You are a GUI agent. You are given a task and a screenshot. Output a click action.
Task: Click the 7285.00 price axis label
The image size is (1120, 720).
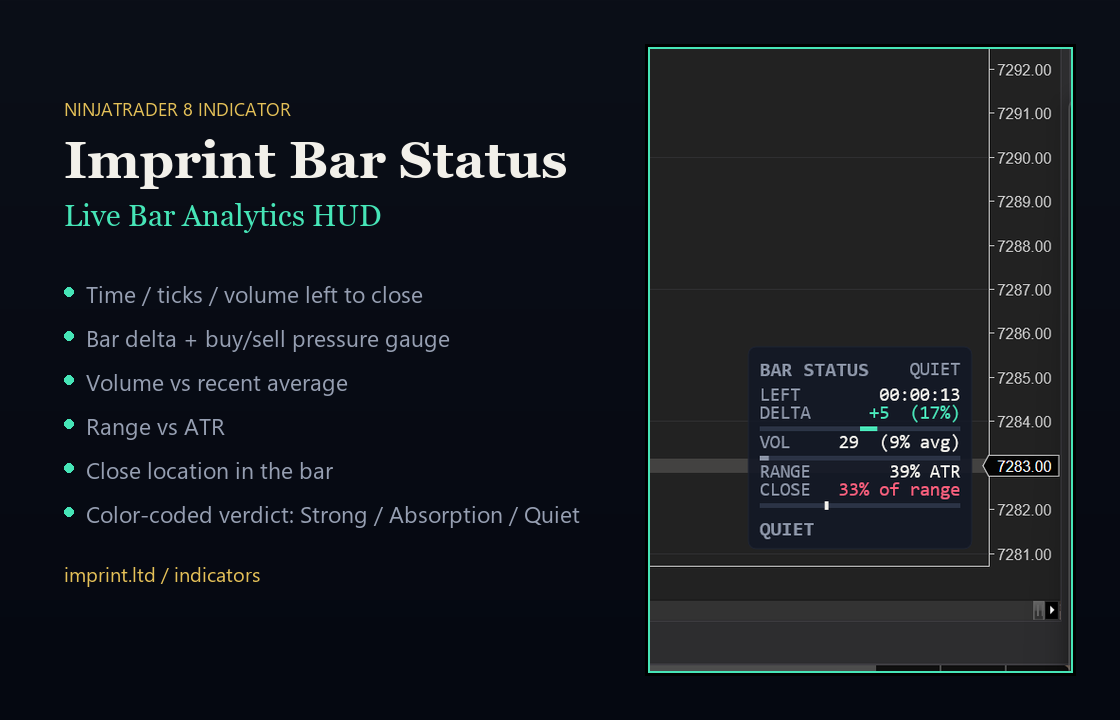pos(1024,378)
